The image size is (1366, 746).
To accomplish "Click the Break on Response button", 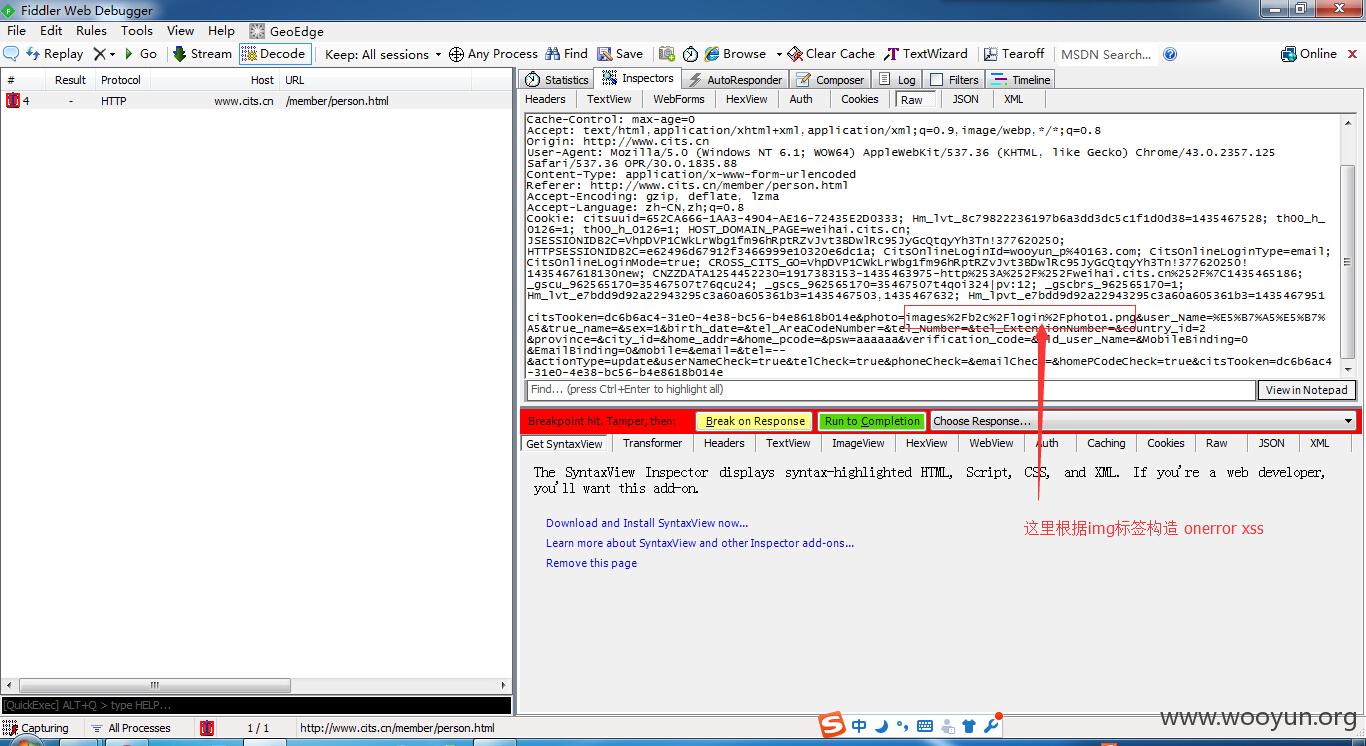I will click(x=755, y=421).
